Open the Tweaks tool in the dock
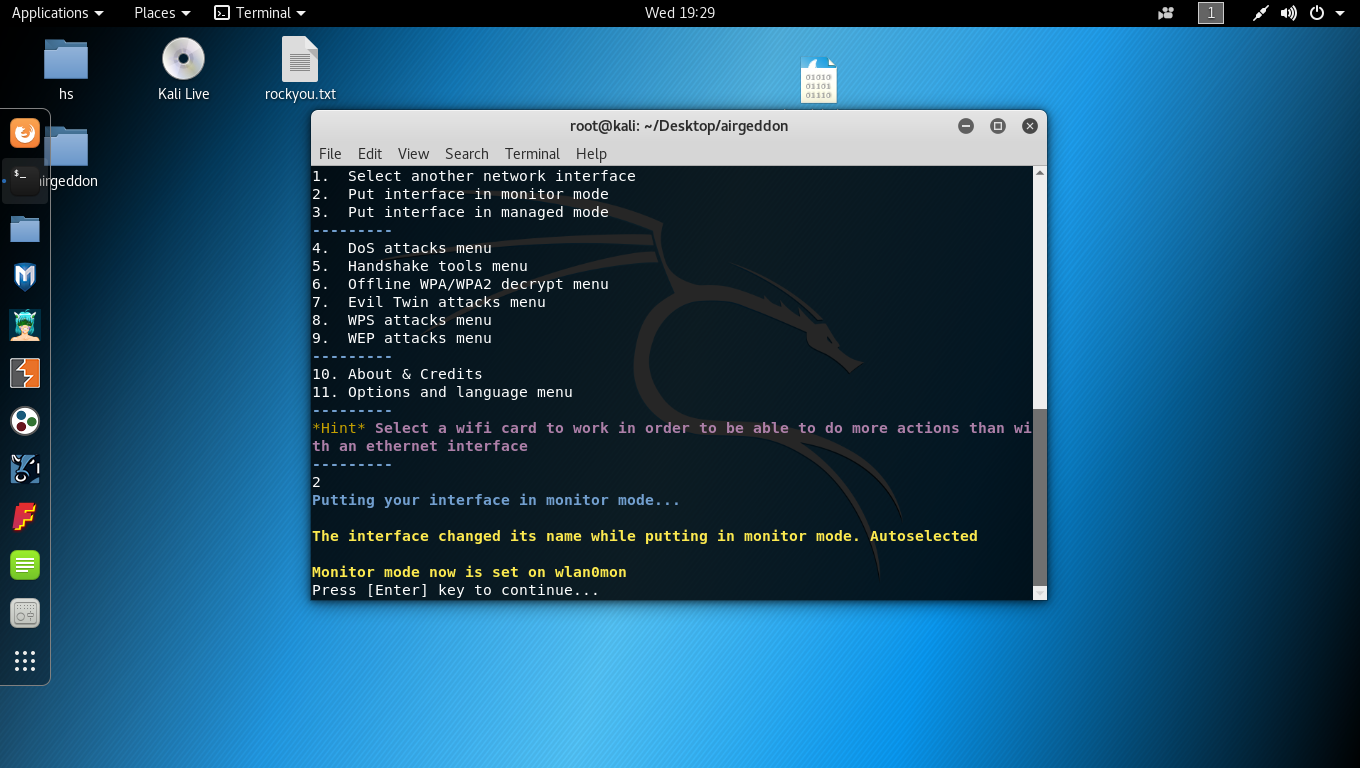 click(x=25, y=613)
